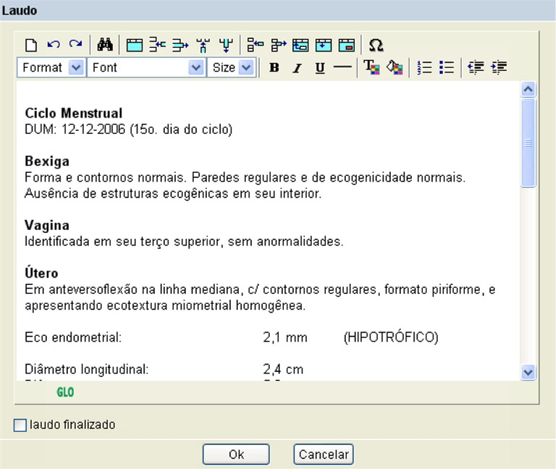Click the column icon with upward arrow

(203, 45)
